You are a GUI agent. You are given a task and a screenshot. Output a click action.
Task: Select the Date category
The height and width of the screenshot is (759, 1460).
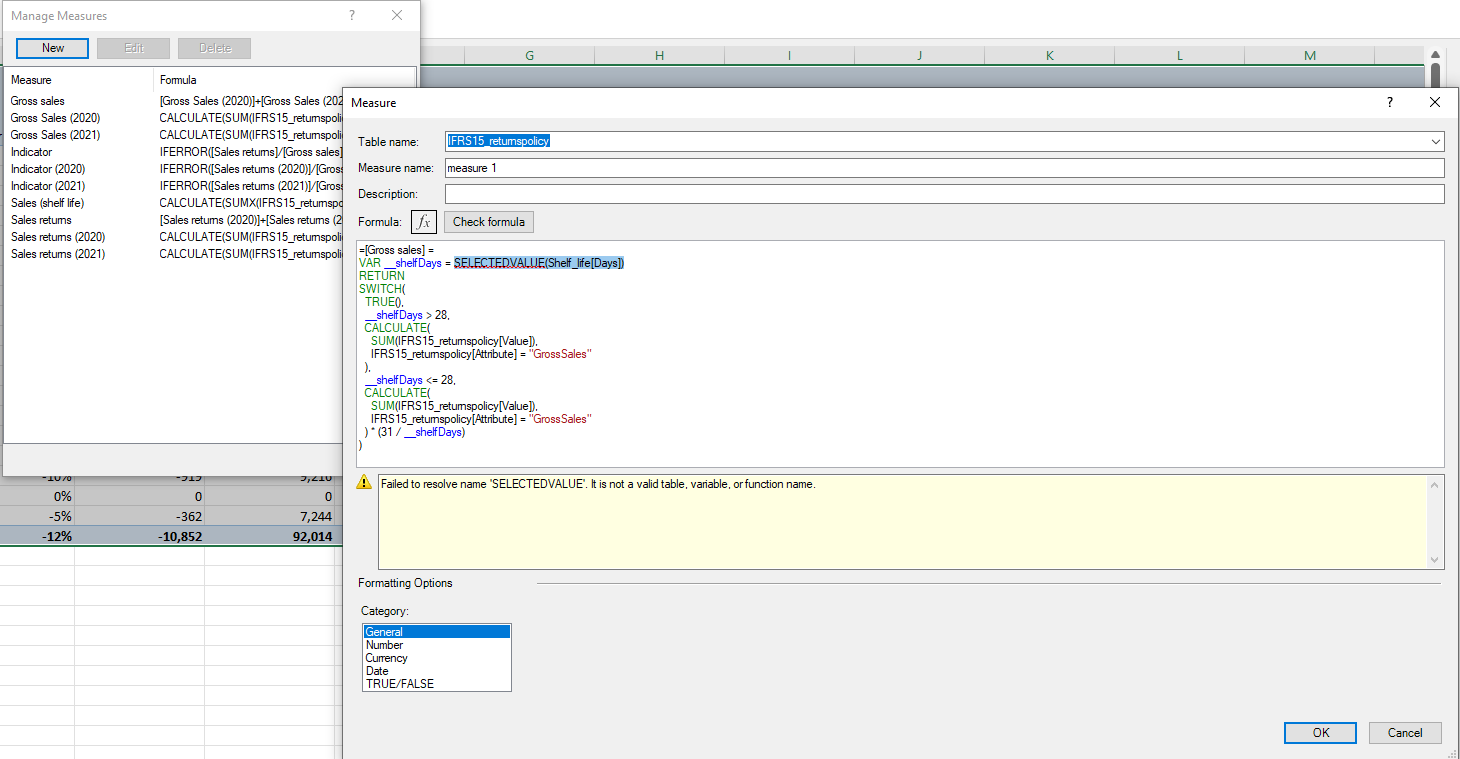click(x=437, y=671)
